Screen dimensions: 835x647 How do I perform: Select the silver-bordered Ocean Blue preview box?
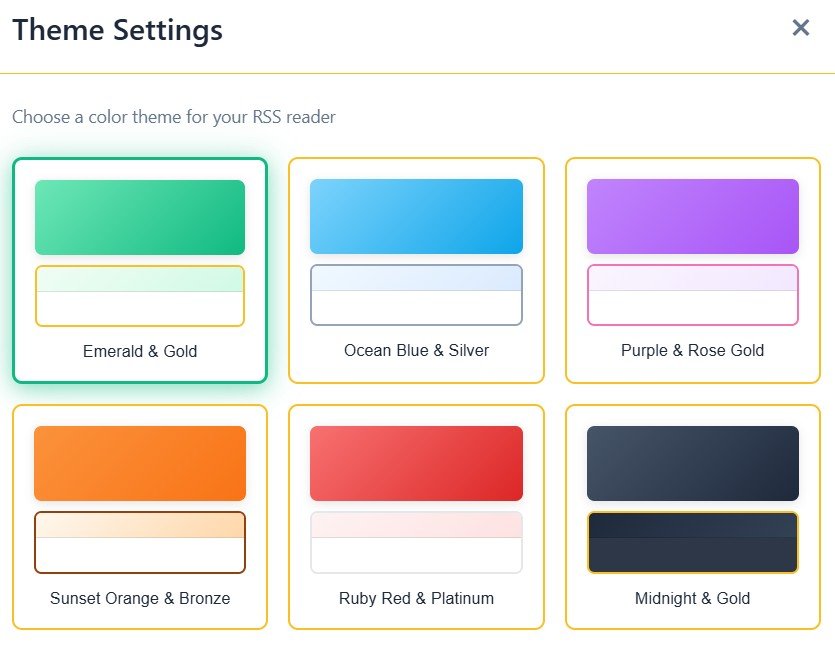[416, 295]
